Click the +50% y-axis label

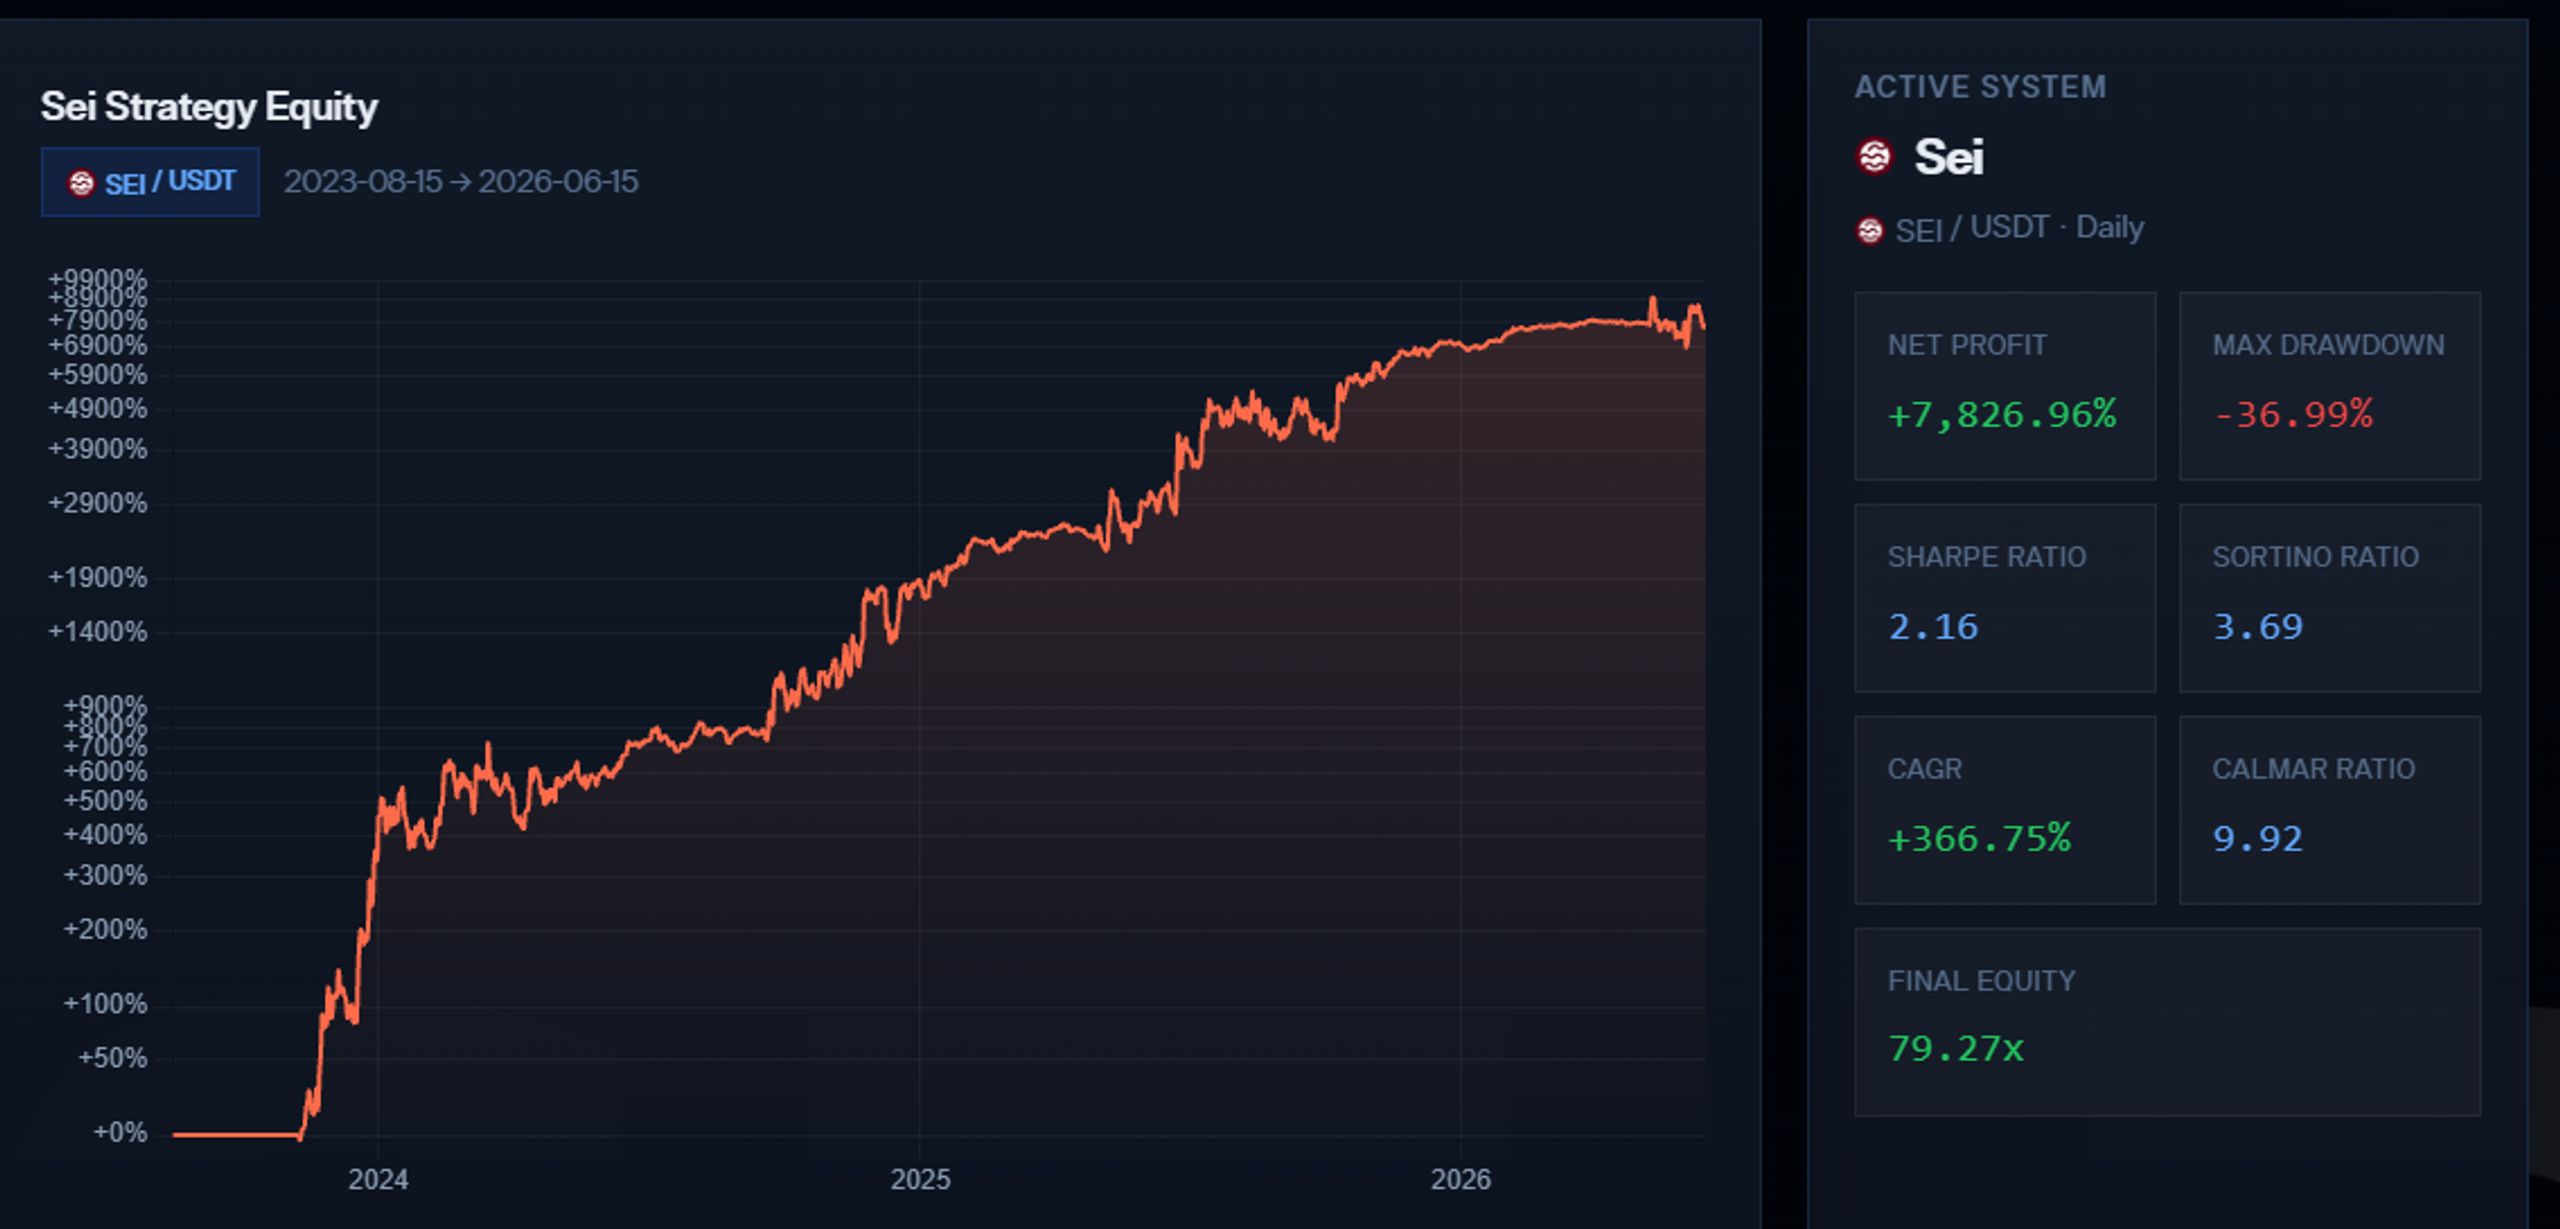click(113, 1058)
